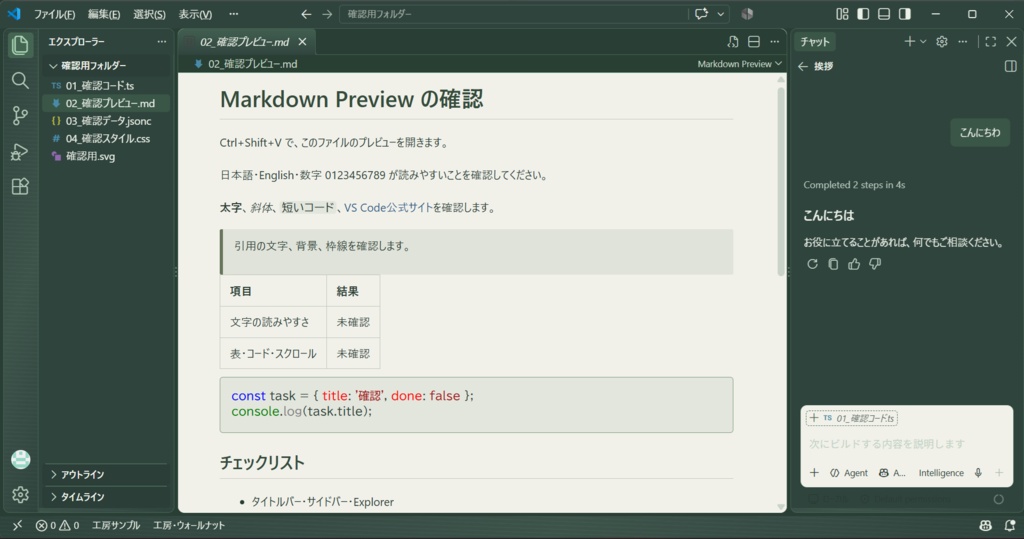This screenshot has width=1024, height=539.
Task: Open the Accounts avatar menu
Action: click(x=20, y=459)
